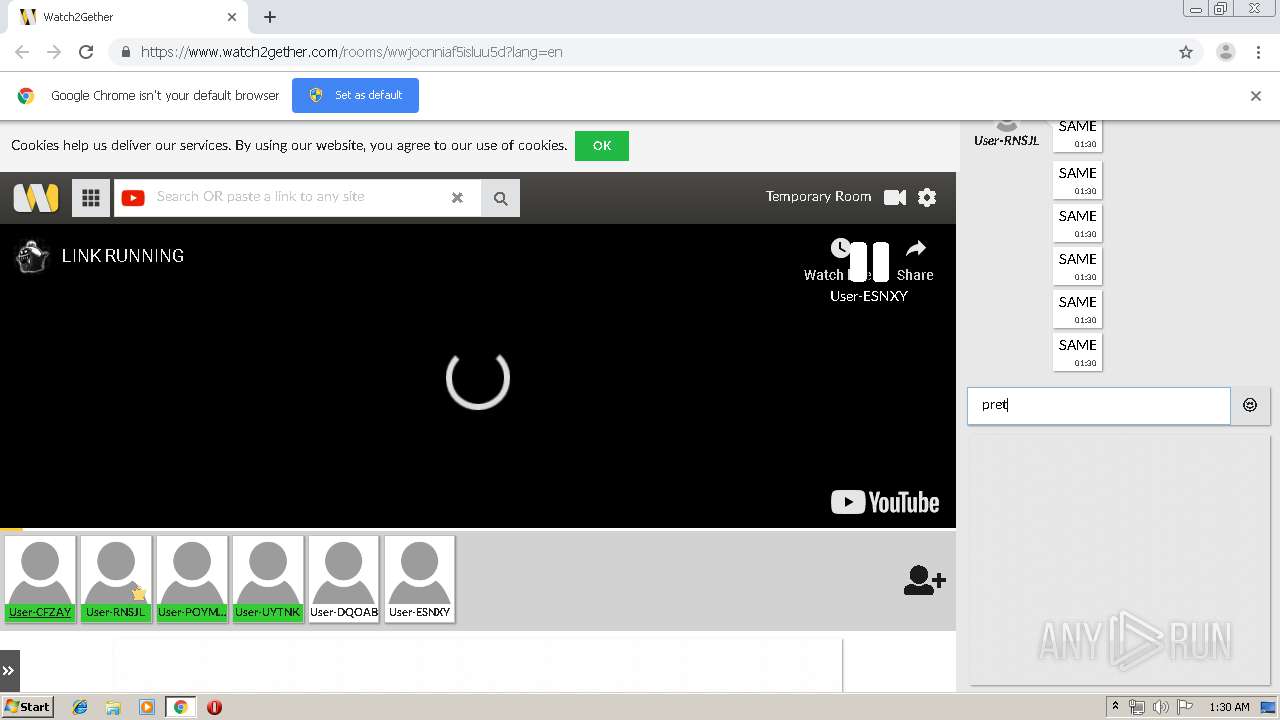Dismiss the default browser infobar
This screenshot has height=720, width=1280.
[x=1256, y=96]
